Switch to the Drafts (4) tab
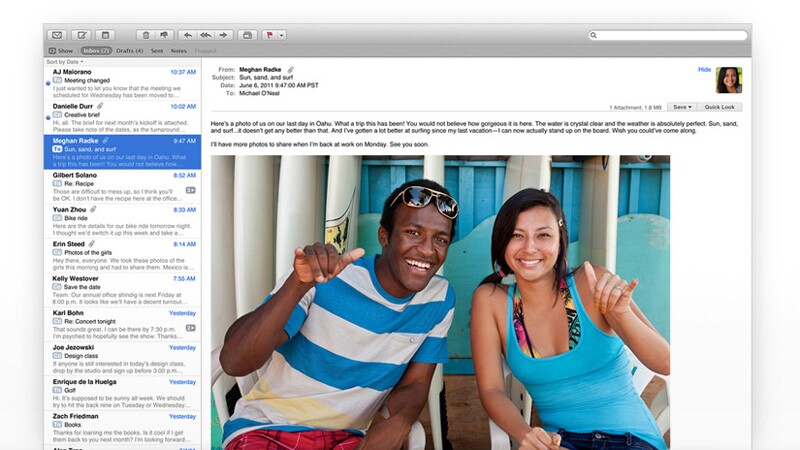This screenshot has width=800, height=450. pos(130,50)
